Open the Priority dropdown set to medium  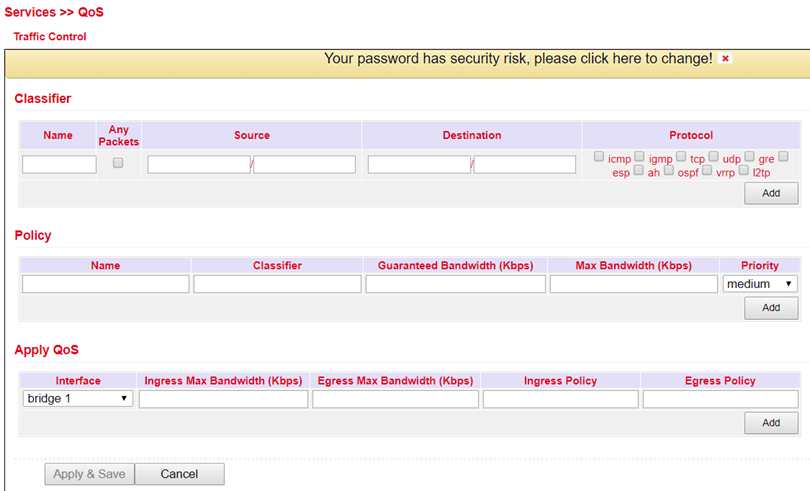tap(760, 284)
